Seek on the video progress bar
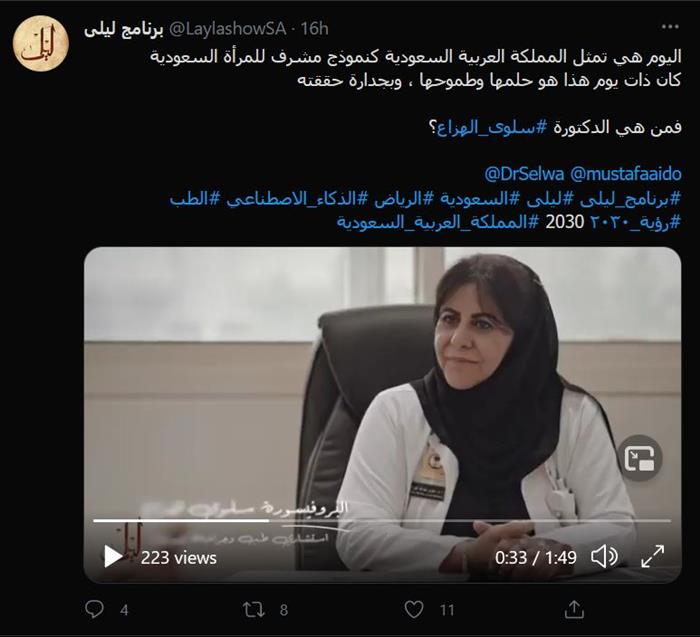 (x=382, y=520)
